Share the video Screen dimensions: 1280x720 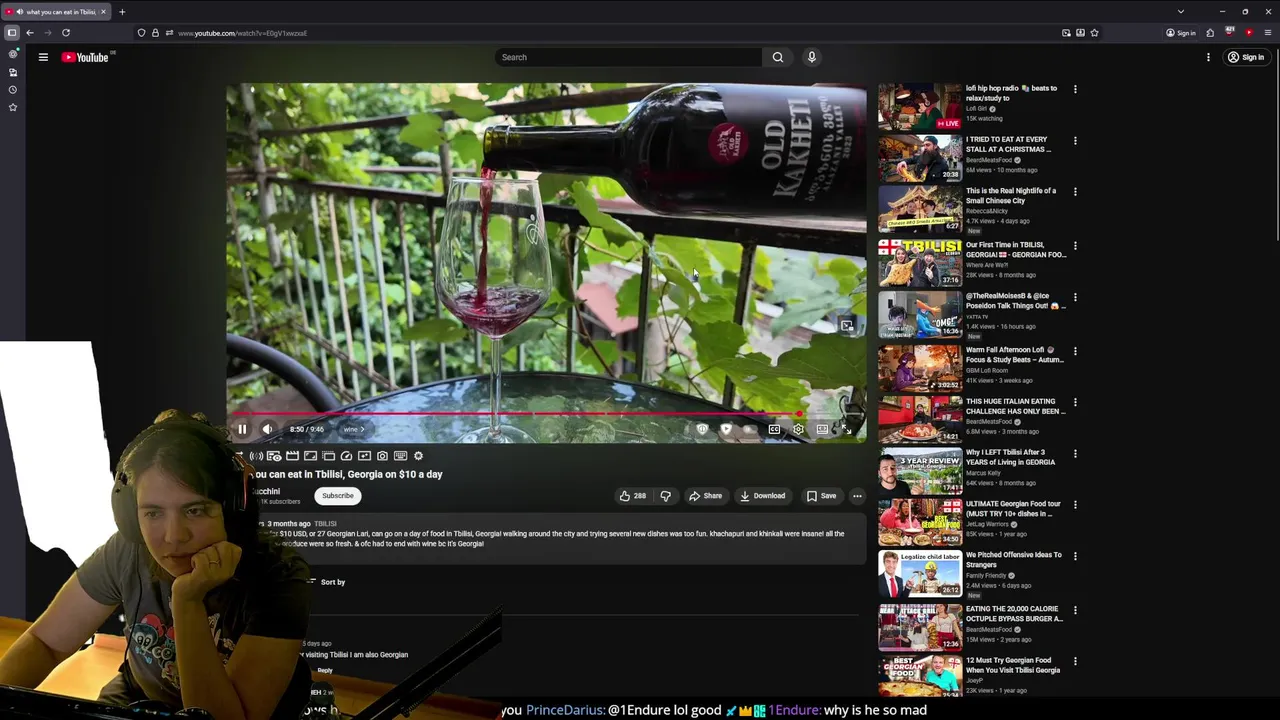pyautogui.click(x=705, y=496)
